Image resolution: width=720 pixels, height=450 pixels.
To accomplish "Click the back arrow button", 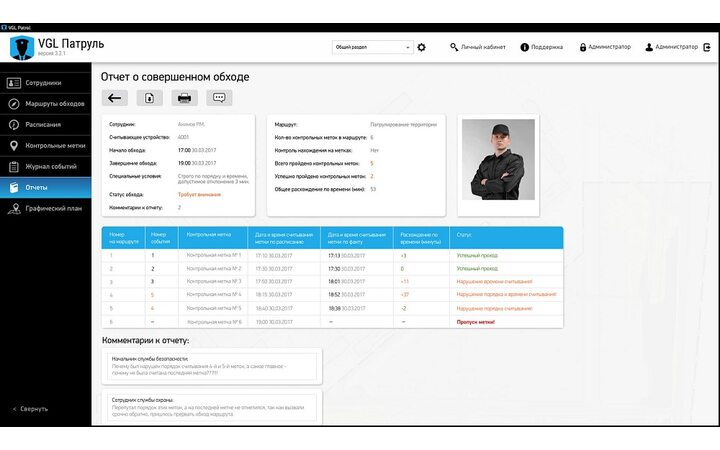I will tap(115, 98).
